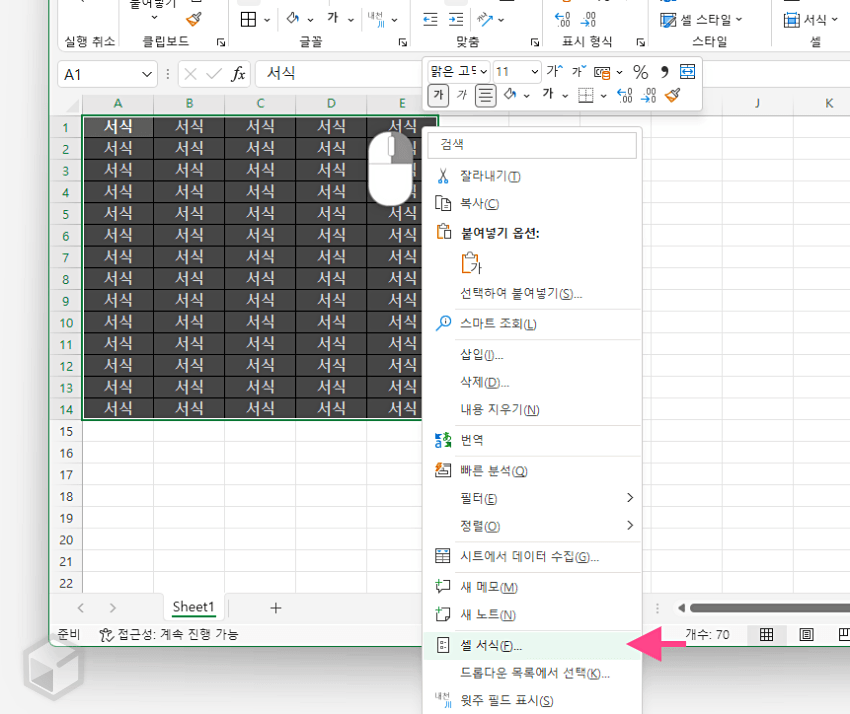Open the Number Format group dialog launcher
Screen dimensions: 850x714
point(641,42)
